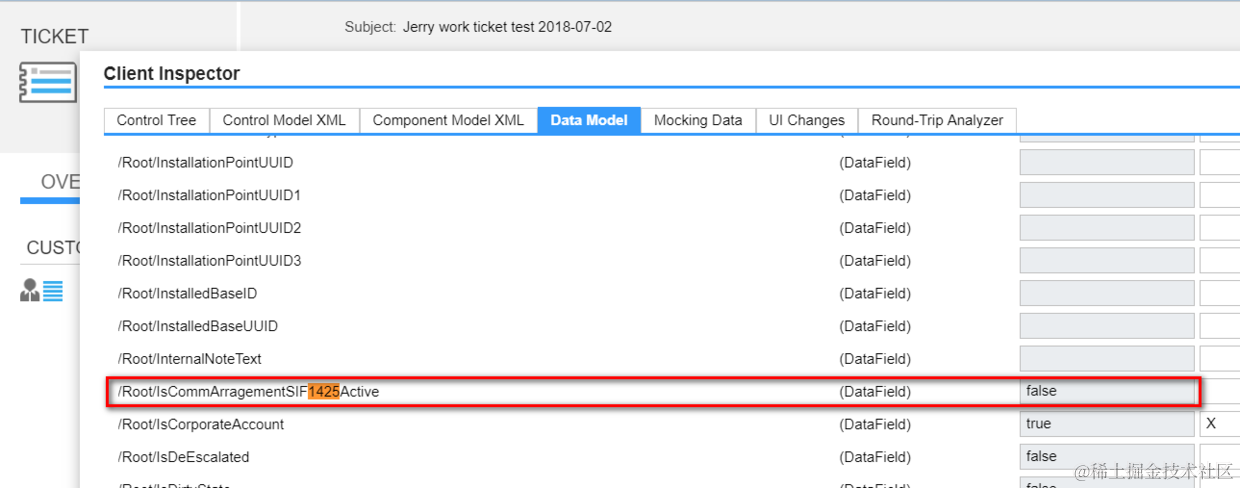The image size is (1240, 488).
Task: Click the InternalNoteText value field
Action: pos(1107,358)
